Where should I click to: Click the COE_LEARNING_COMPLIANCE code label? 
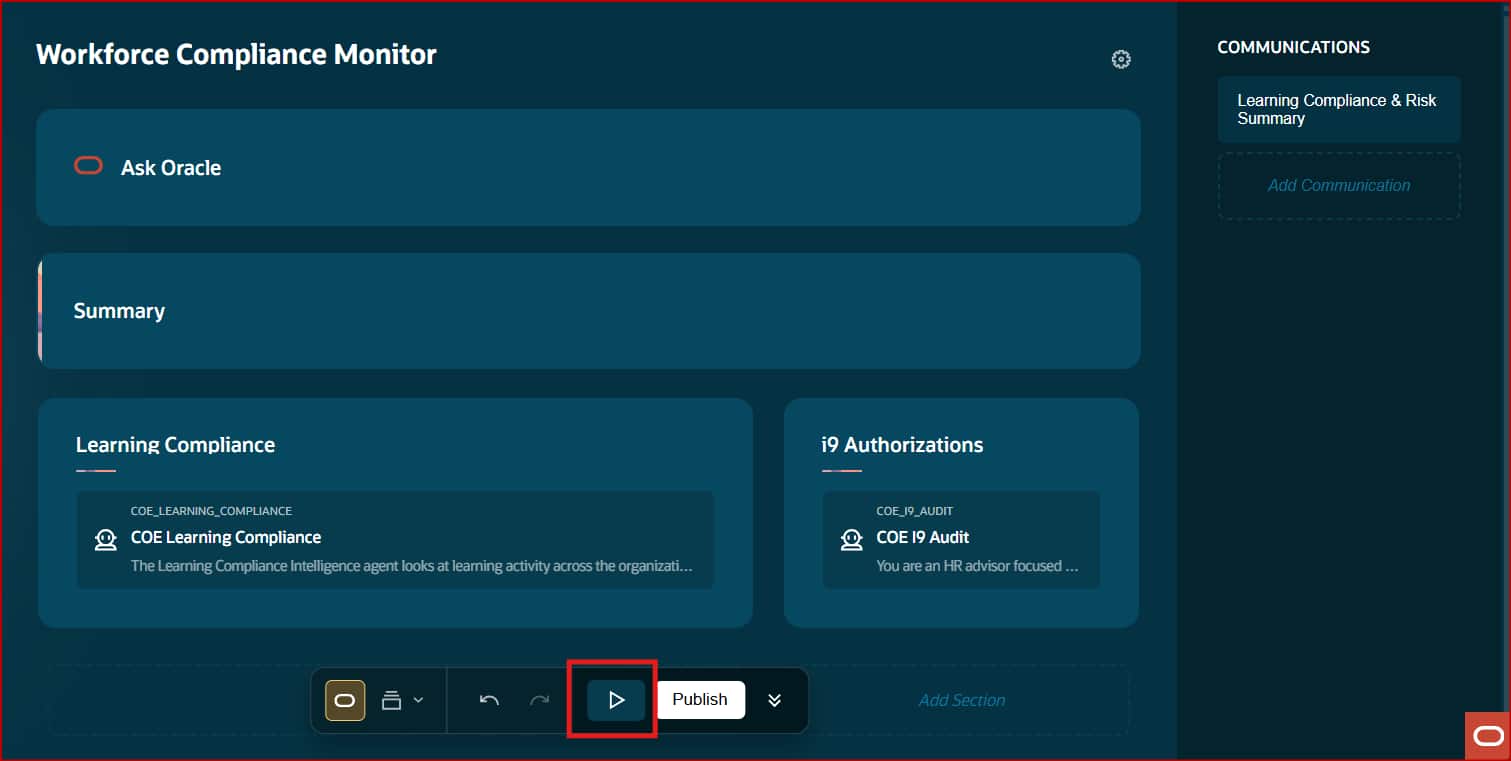pos(211,511)
